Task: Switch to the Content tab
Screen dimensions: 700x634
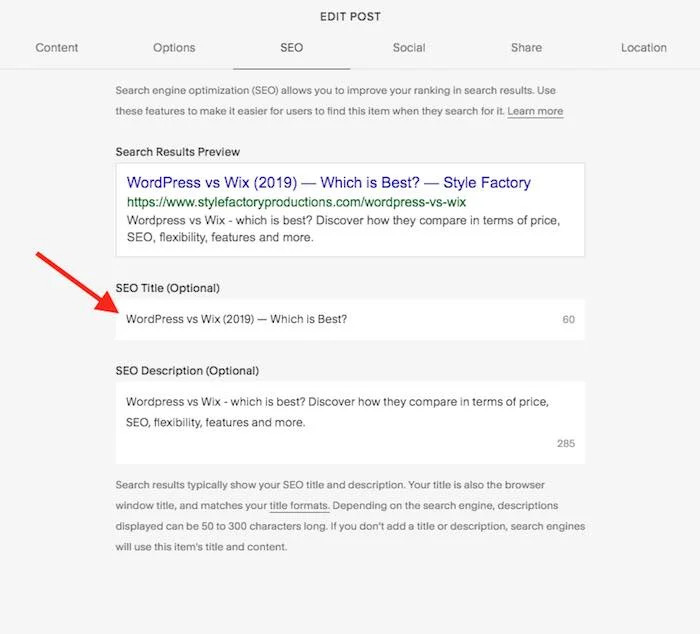Action: [x=57, y=48]
